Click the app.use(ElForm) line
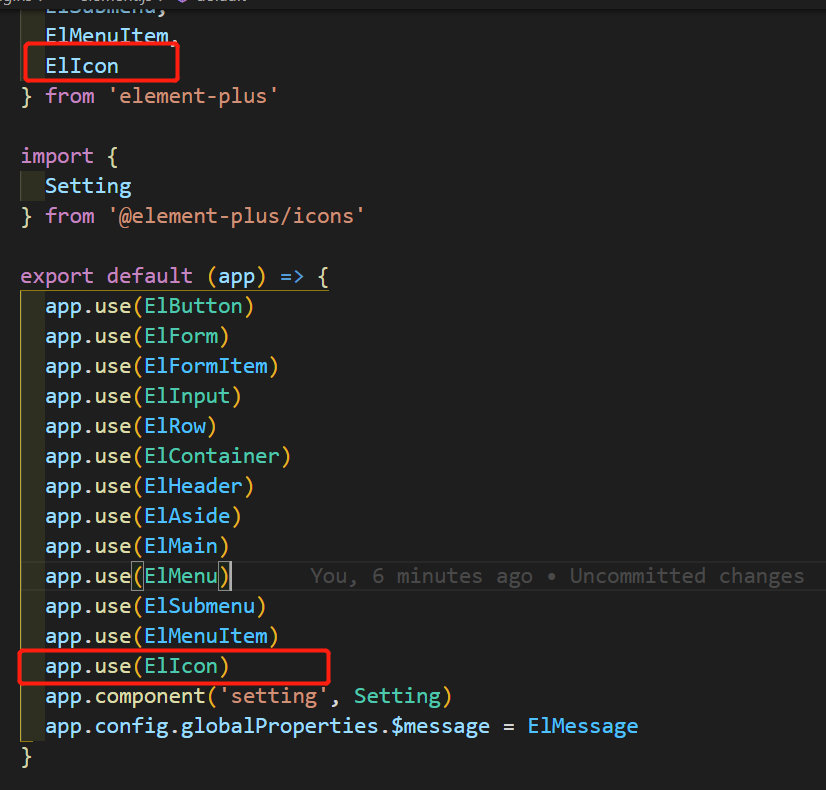The image size is (826, 790). pos(137,336)
